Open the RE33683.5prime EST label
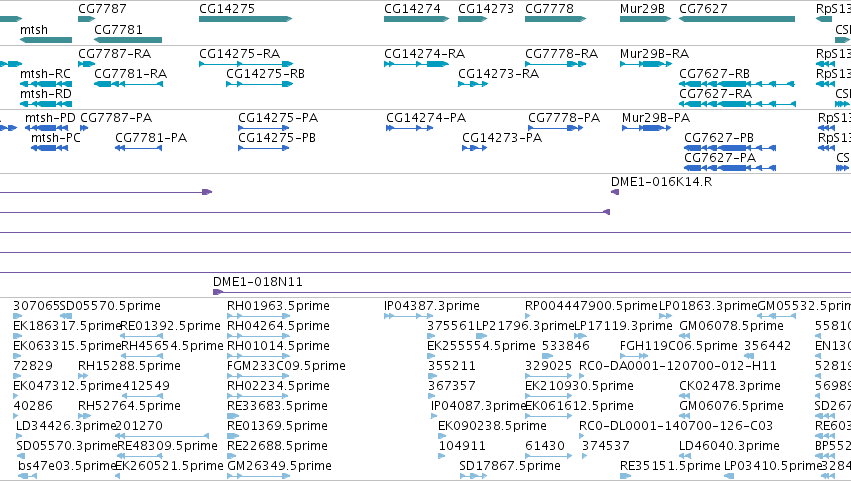This screenshot has width=851, height=481. [x=277, y=406]
